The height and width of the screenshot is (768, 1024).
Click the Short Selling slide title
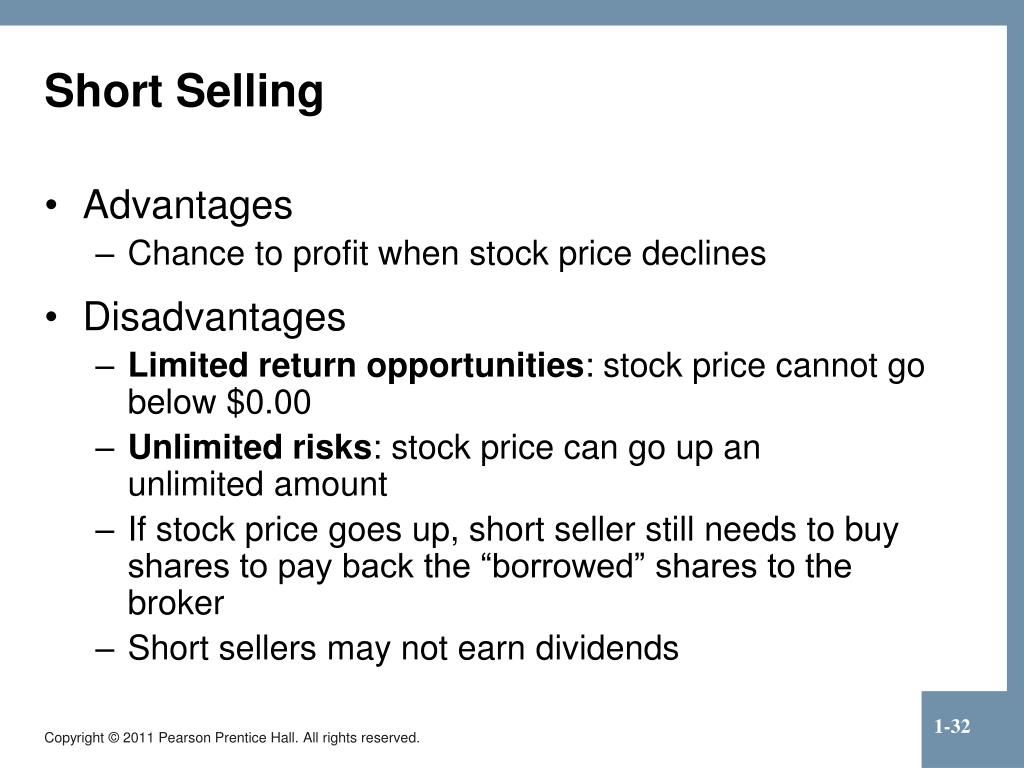pos(184,91)
